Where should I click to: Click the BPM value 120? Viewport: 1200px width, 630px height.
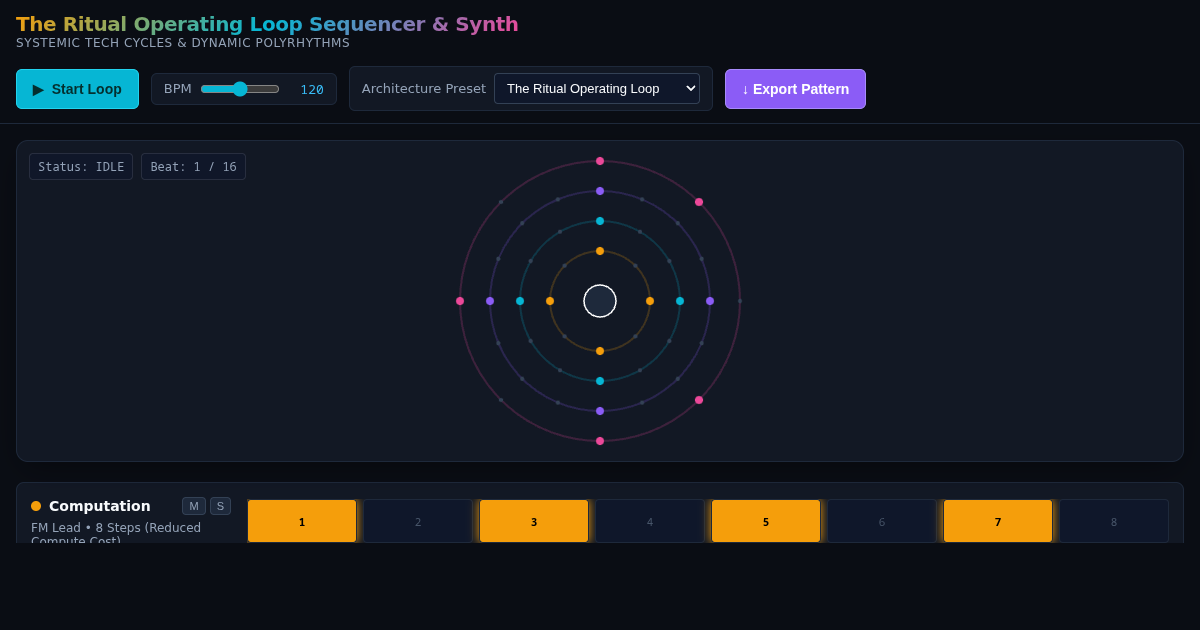click(x=312, y=89)
